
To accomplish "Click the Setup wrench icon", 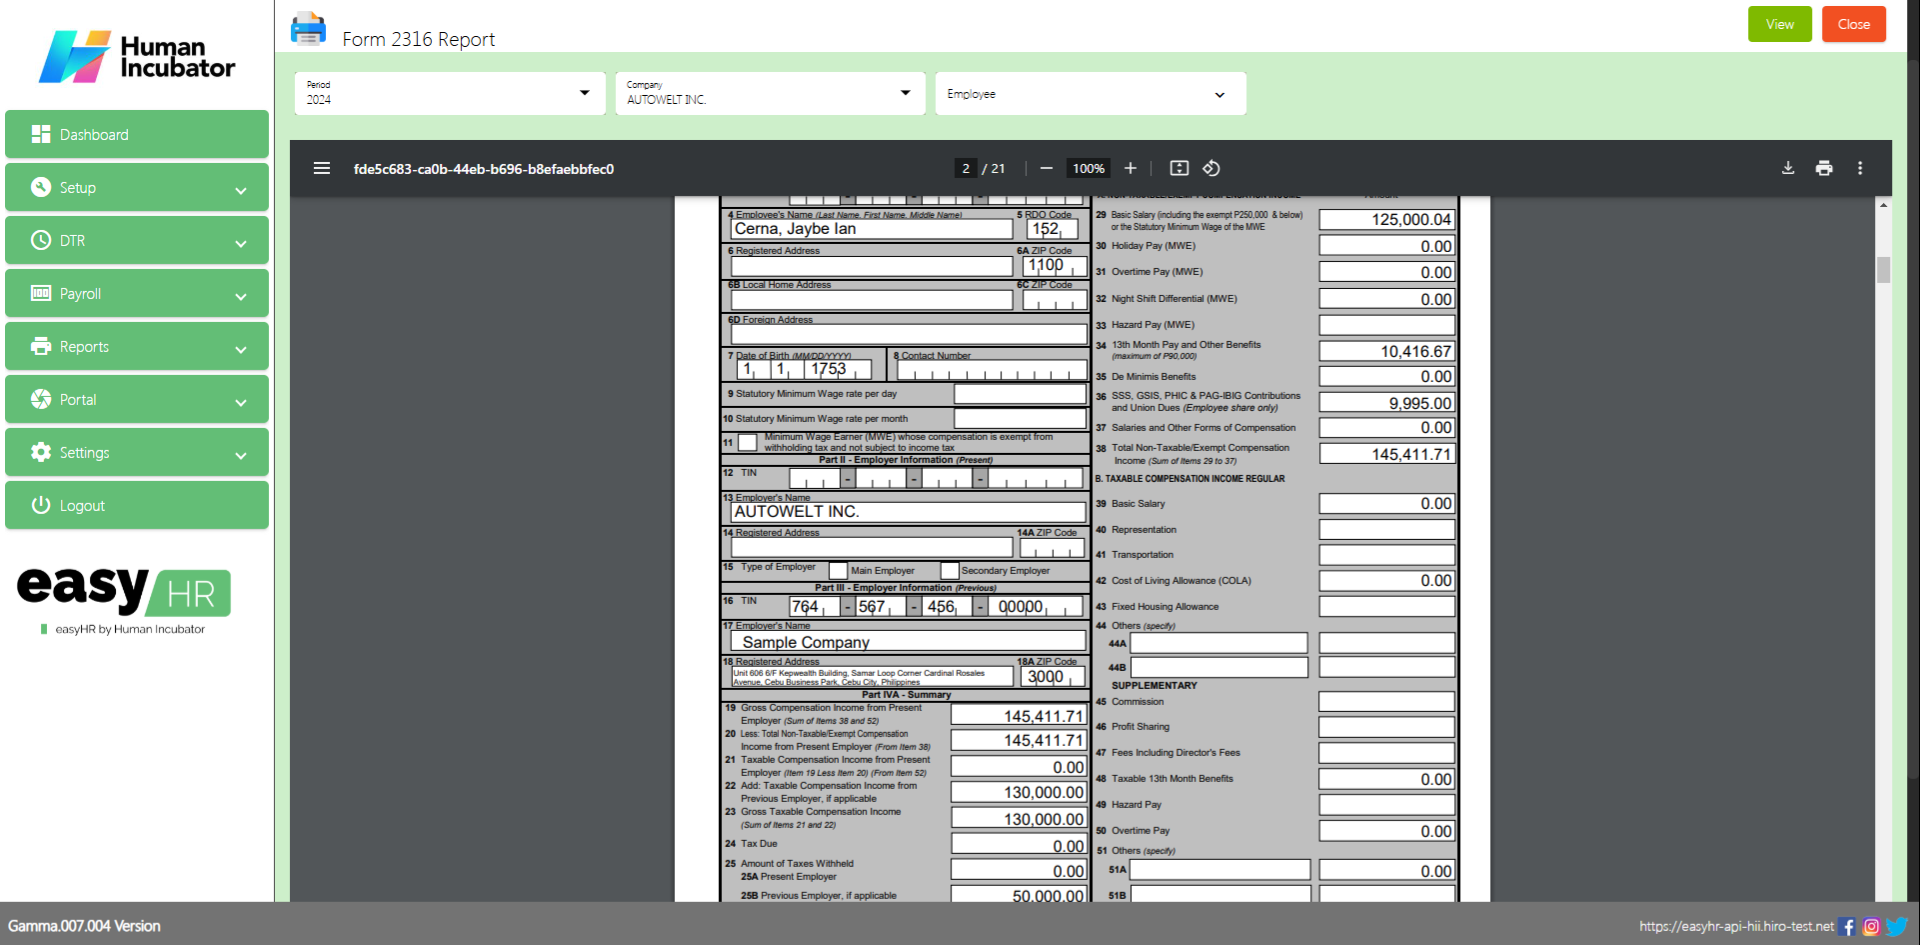I will coord(41,187).
